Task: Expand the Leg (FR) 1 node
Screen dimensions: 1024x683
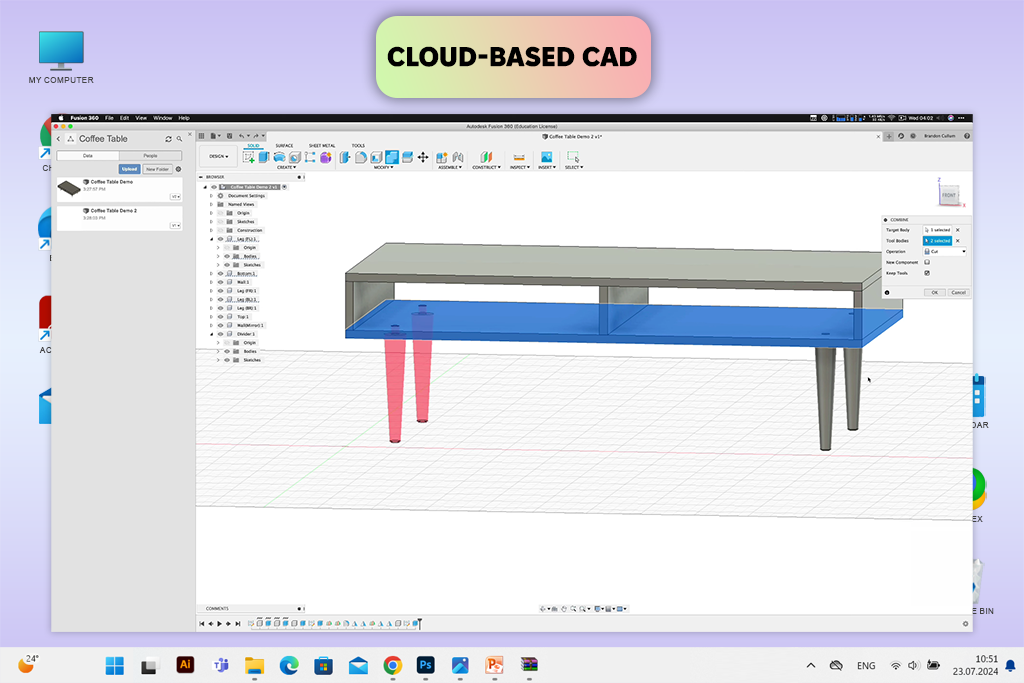Action: click(212, 291)
